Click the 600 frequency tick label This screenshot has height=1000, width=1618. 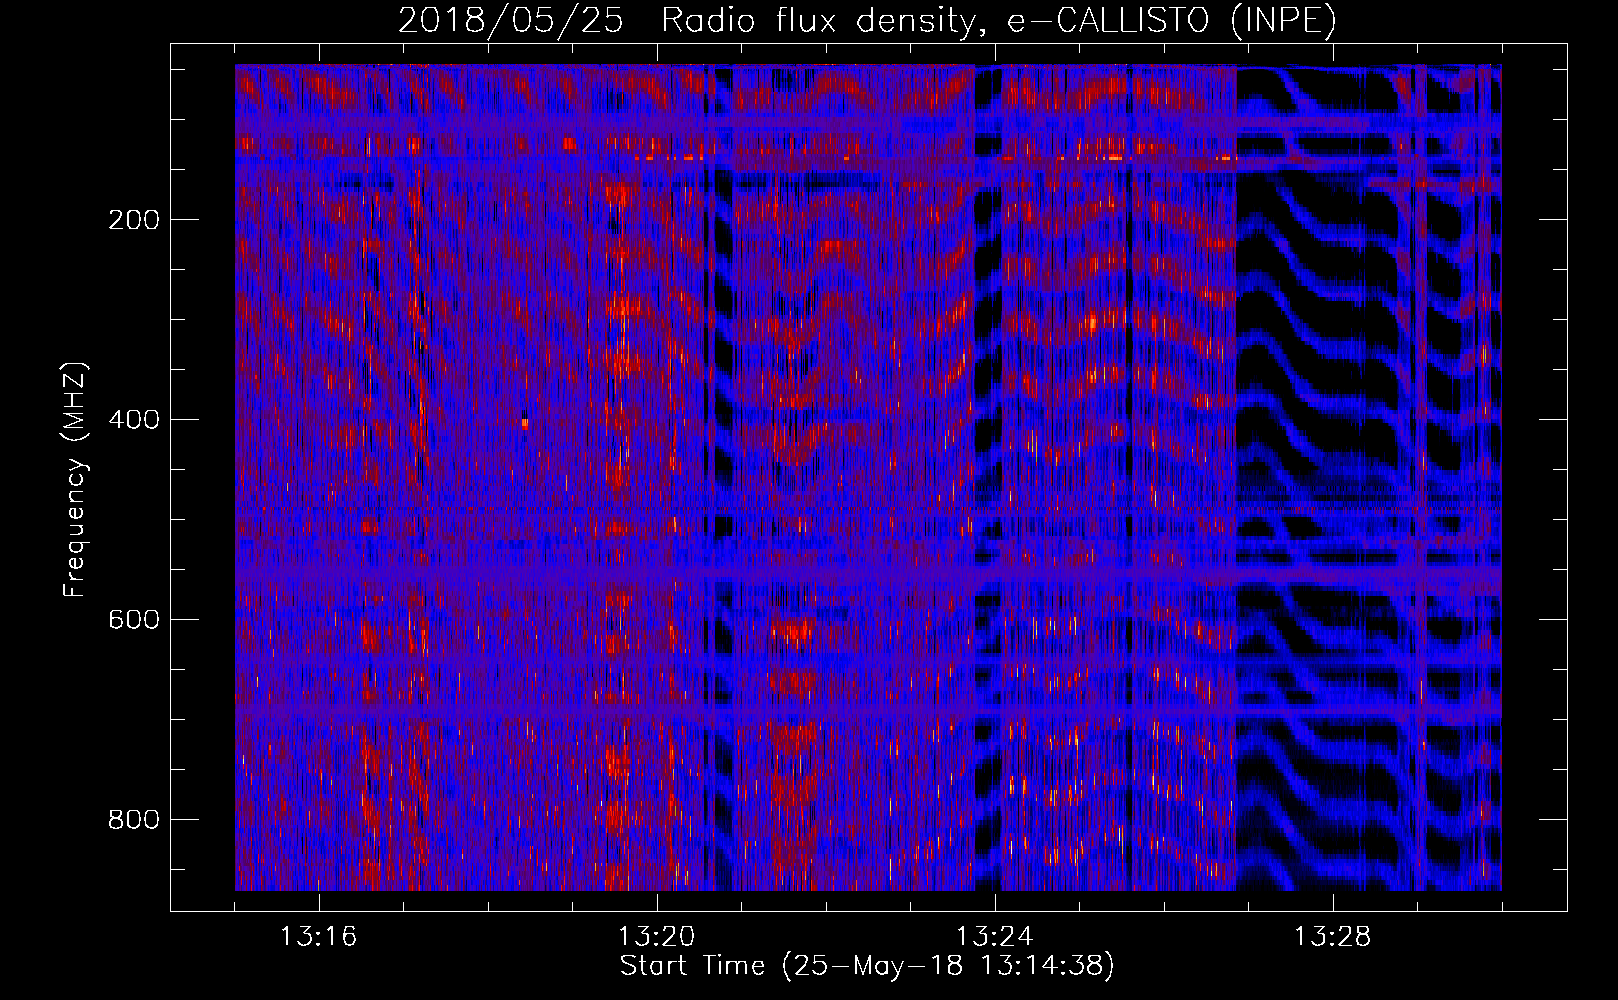[134, 619]
